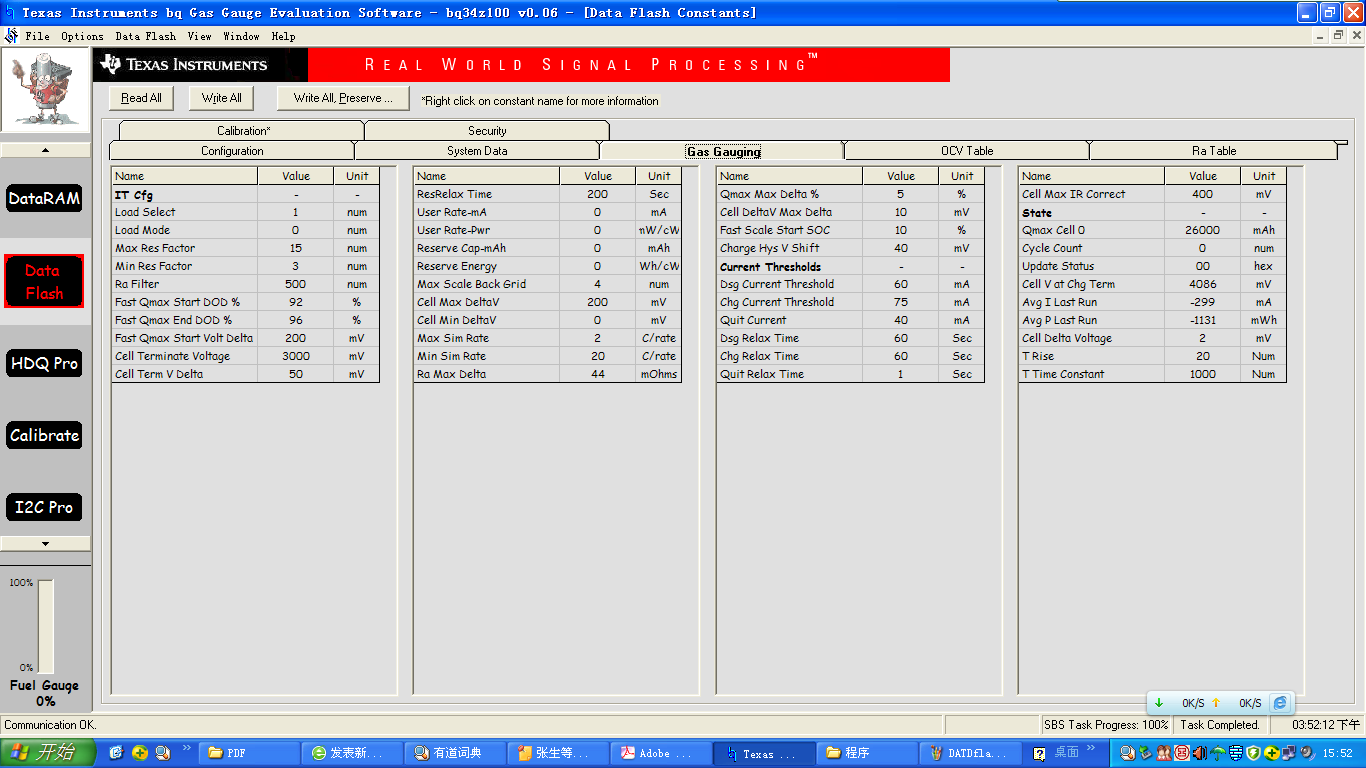The width and height of the screenshot is (1366, 768).
Task: Click the taskbar clock showing 15:52
Action: 1337,753
